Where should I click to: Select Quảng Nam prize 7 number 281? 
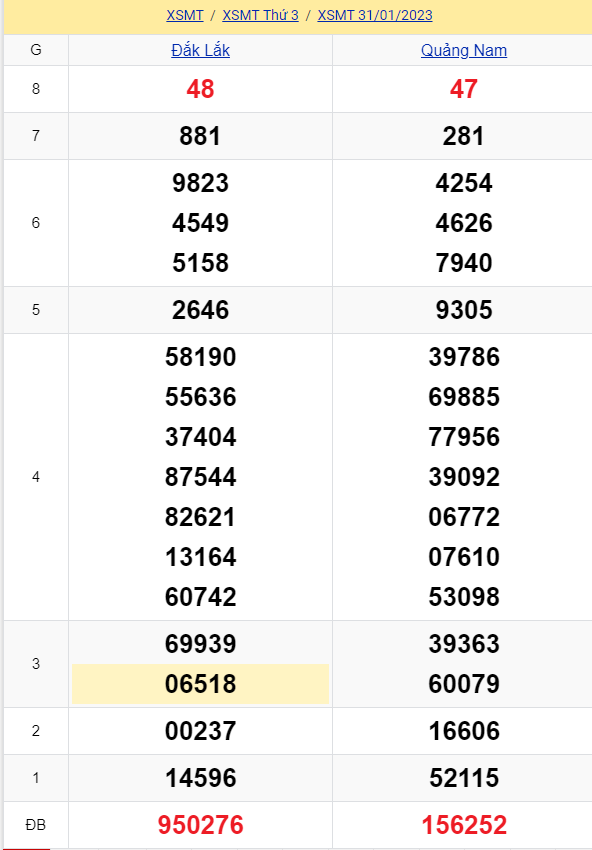pos(464,136)
